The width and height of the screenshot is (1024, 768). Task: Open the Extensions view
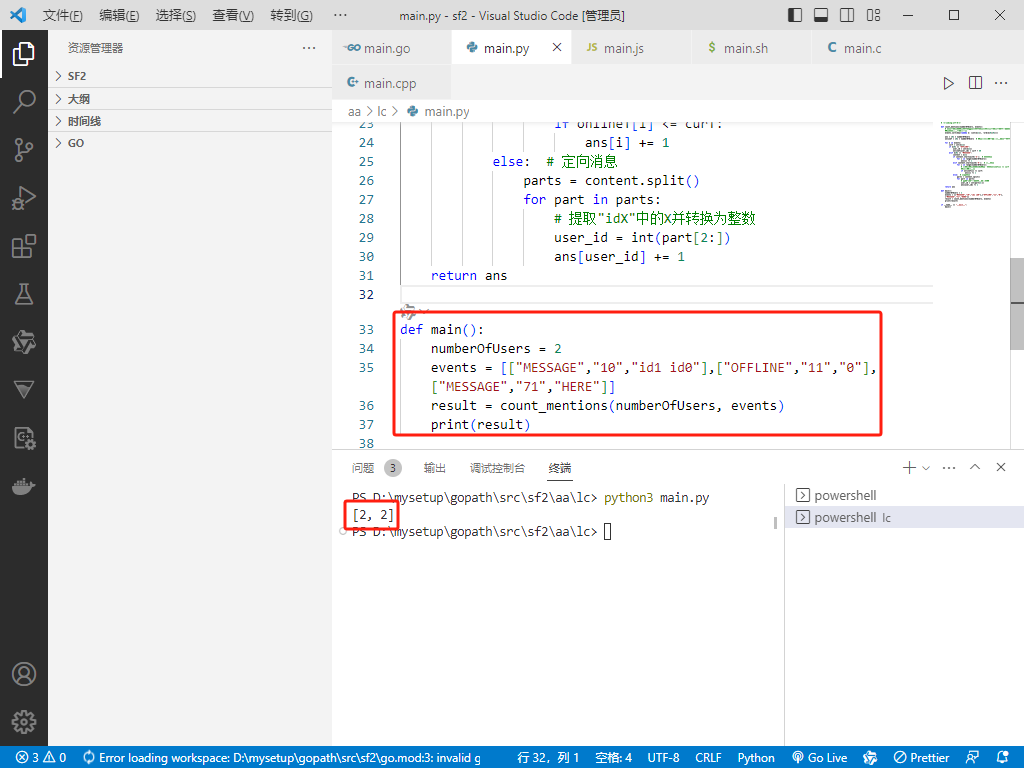(24, 246)
